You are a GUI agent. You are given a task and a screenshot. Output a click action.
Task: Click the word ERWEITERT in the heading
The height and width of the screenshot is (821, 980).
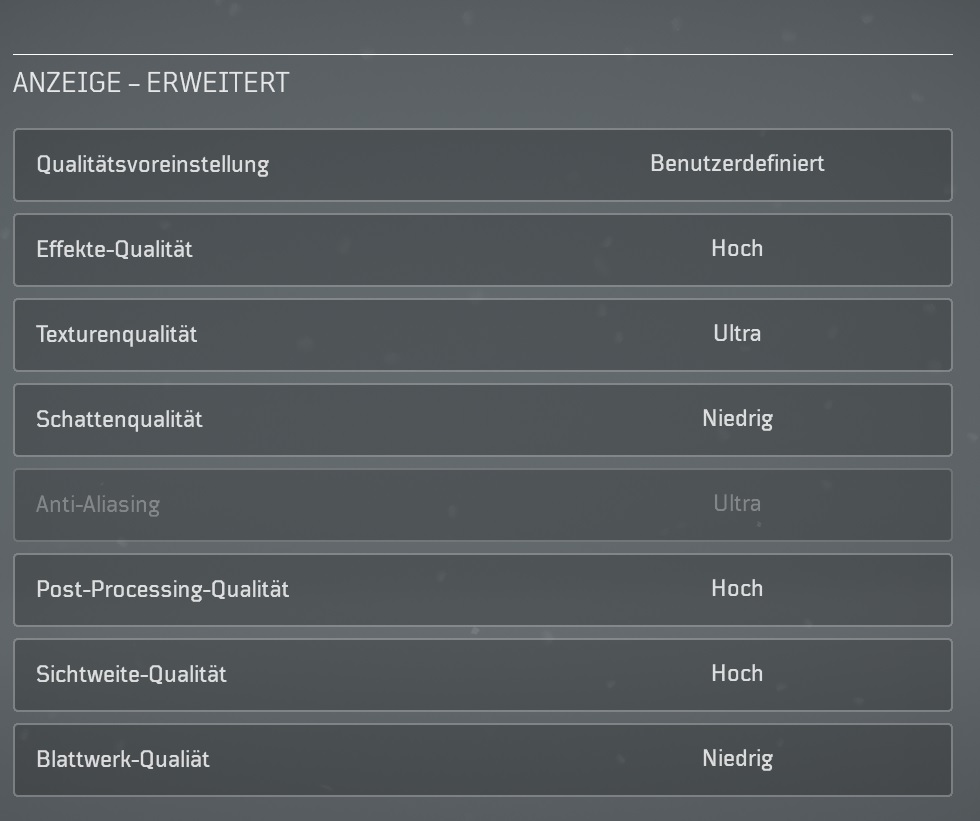point(218,82)
